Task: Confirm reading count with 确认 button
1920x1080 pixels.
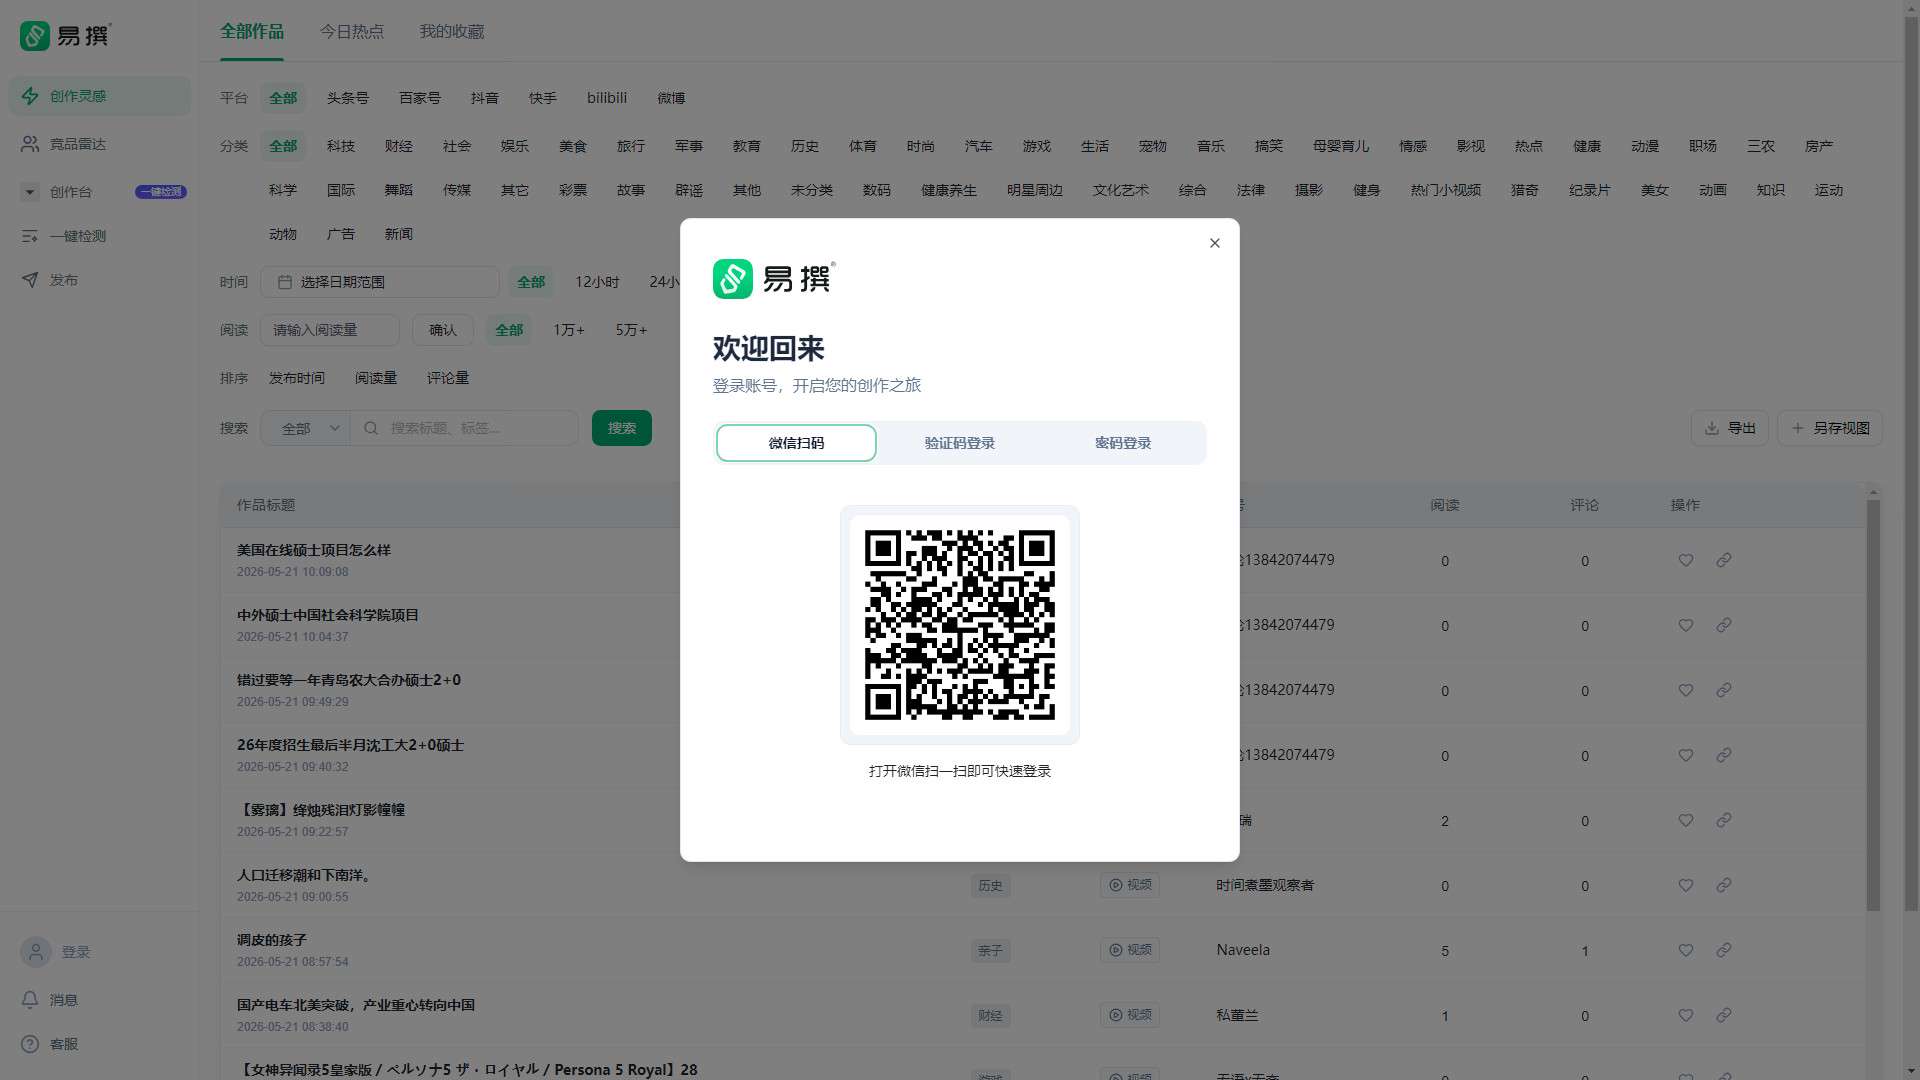Action: pos(442,330)
